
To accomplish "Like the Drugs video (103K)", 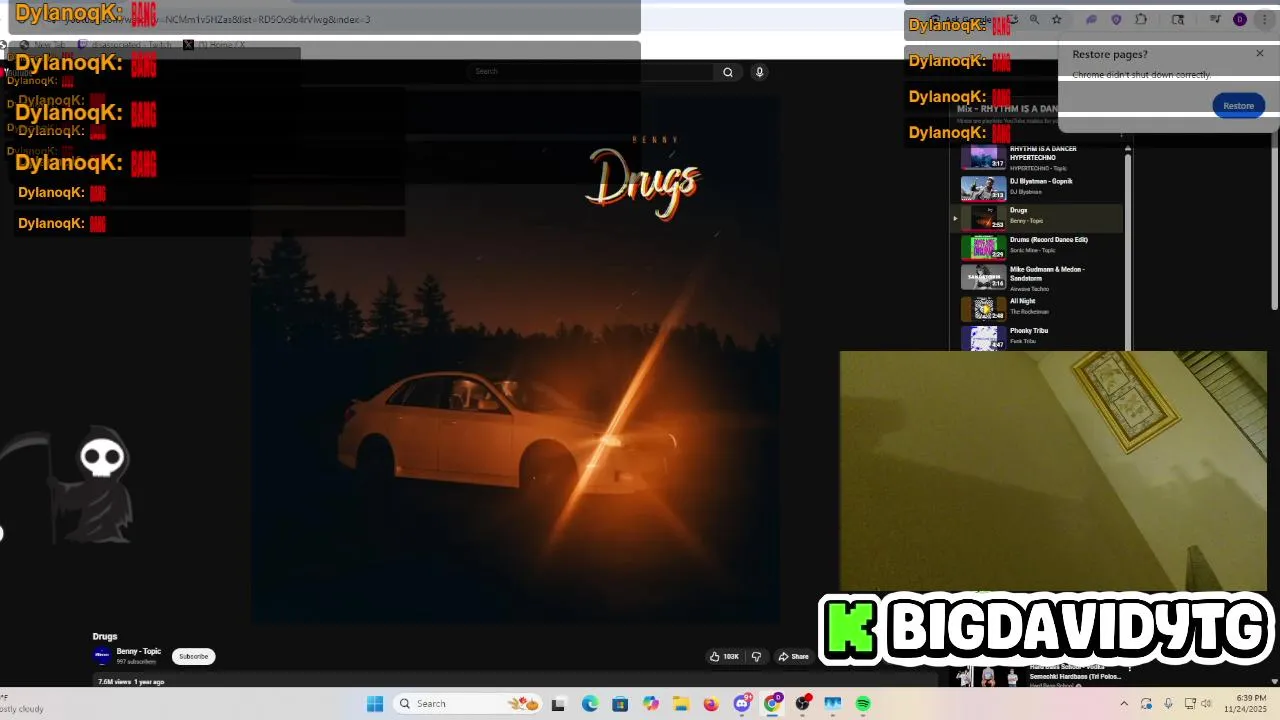I will tap(724, 656).
